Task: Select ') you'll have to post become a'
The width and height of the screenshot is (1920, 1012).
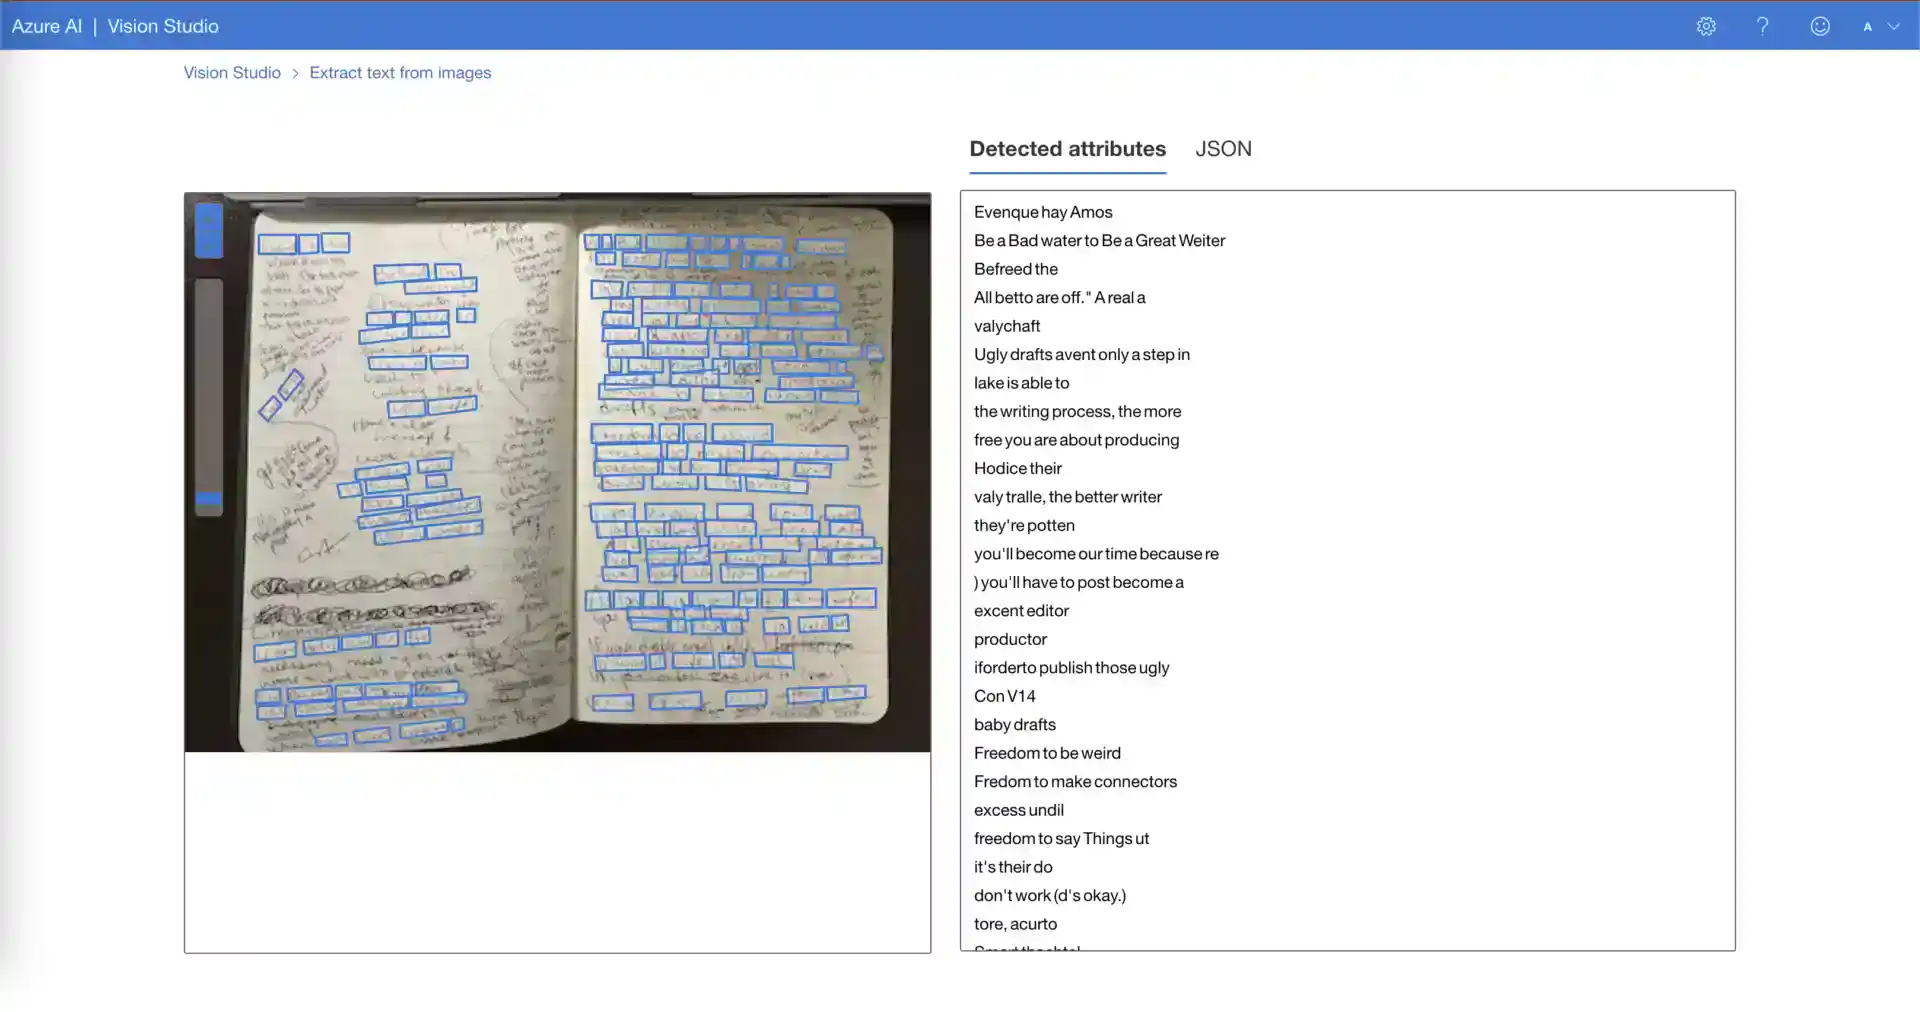Action: pos(1078,583)
